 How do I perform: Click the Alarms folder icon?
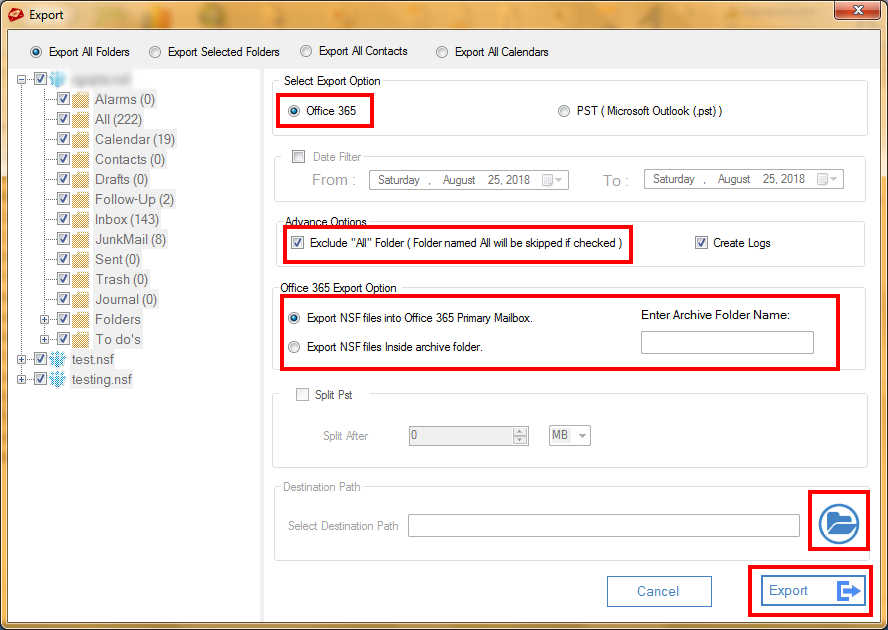coord(81,100)
